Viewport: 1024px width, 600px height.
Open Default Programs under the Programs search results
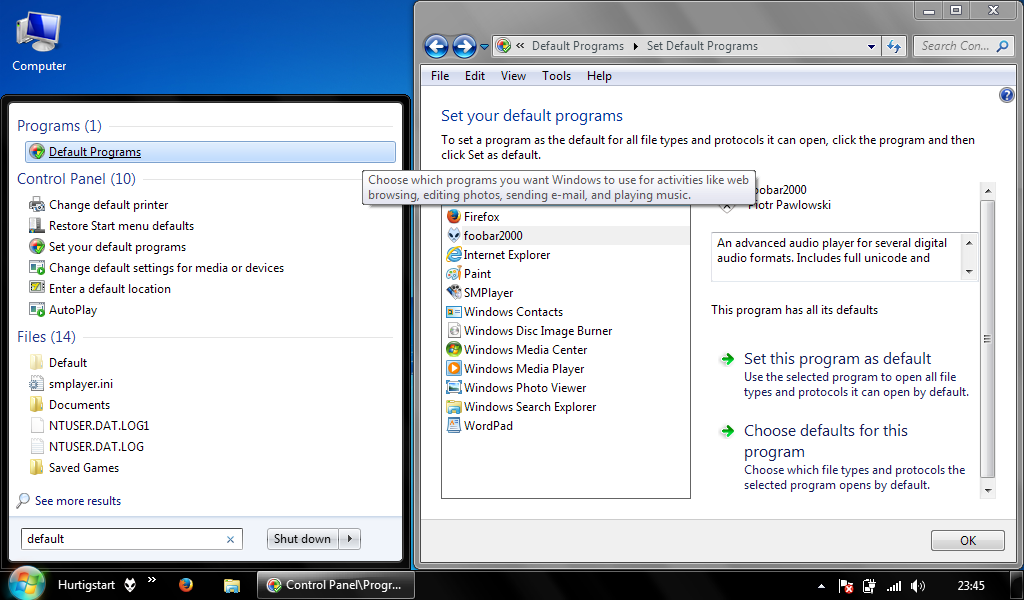(x=210, y=152)
